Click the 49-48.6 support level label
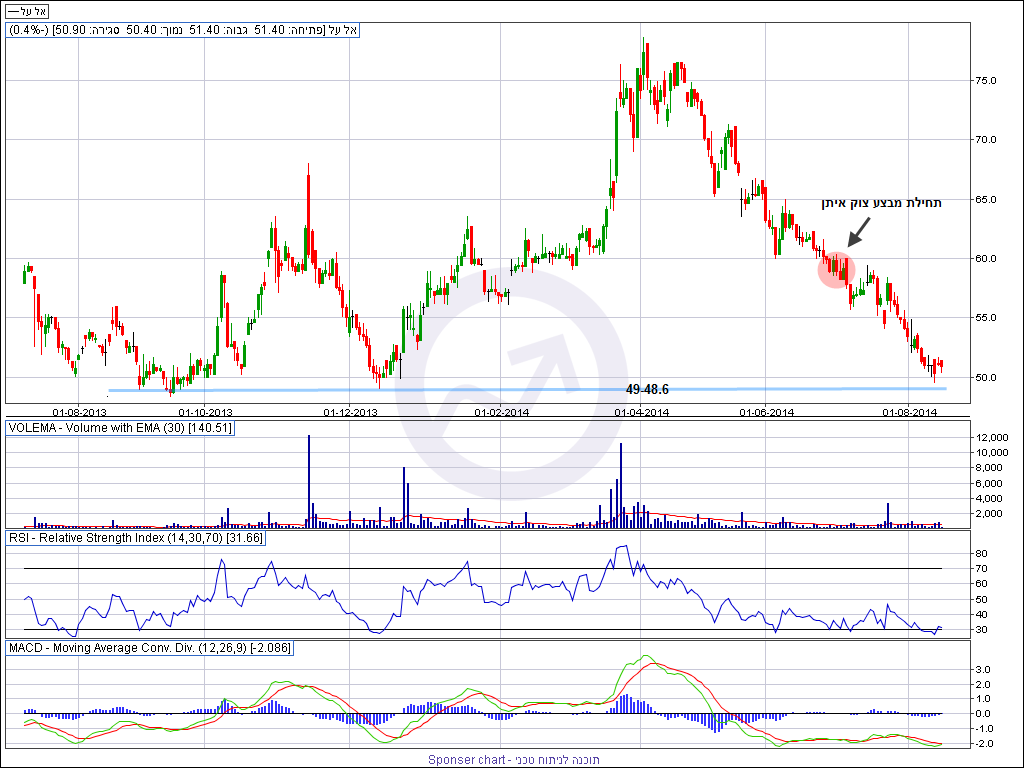1024x768 pixels. point(647,389)
